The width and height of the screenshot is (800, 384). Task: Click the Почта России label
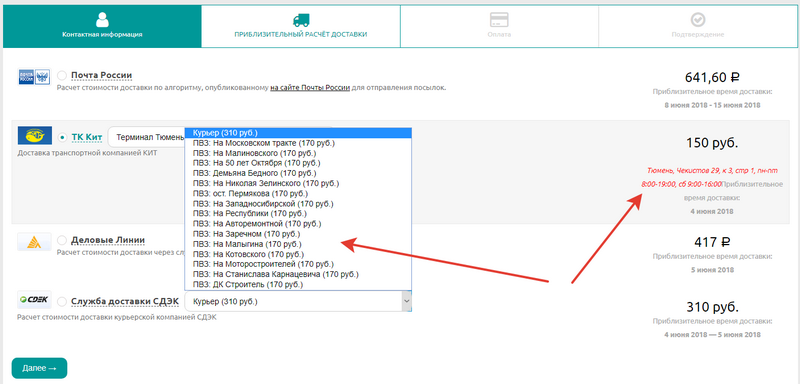coord(102,75)
